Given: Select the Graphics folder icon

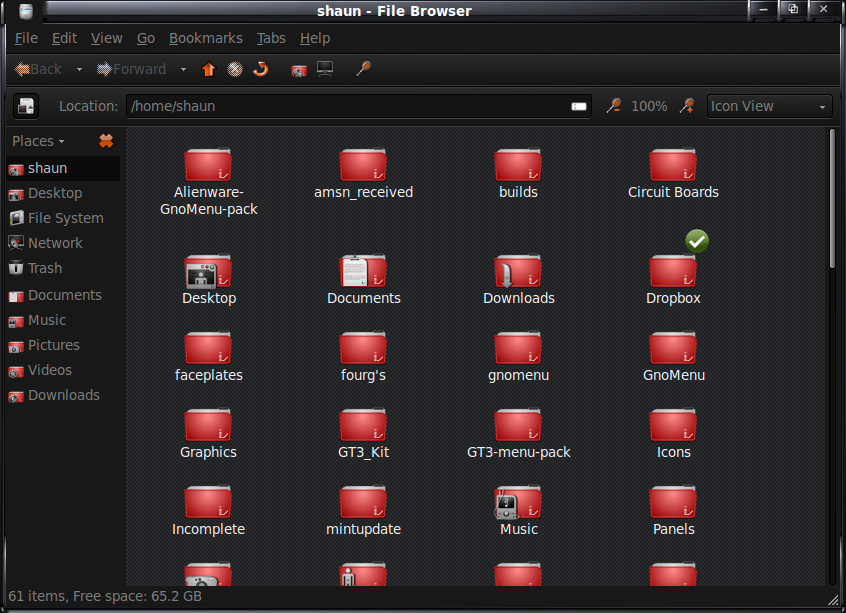Looking at the screenshot, I should point(208,425).
